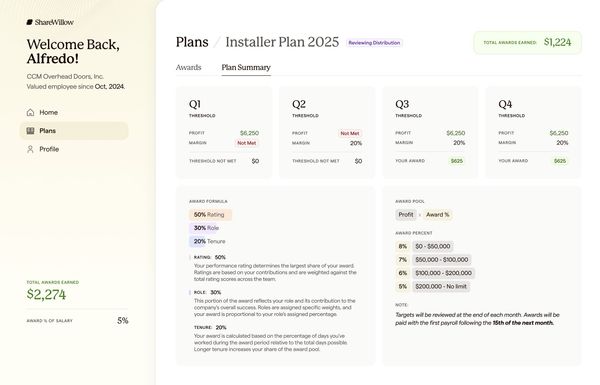Click the $100,000 - $200,000 range chip
Viewport: 600px width, 385px height.
[443, 273]
